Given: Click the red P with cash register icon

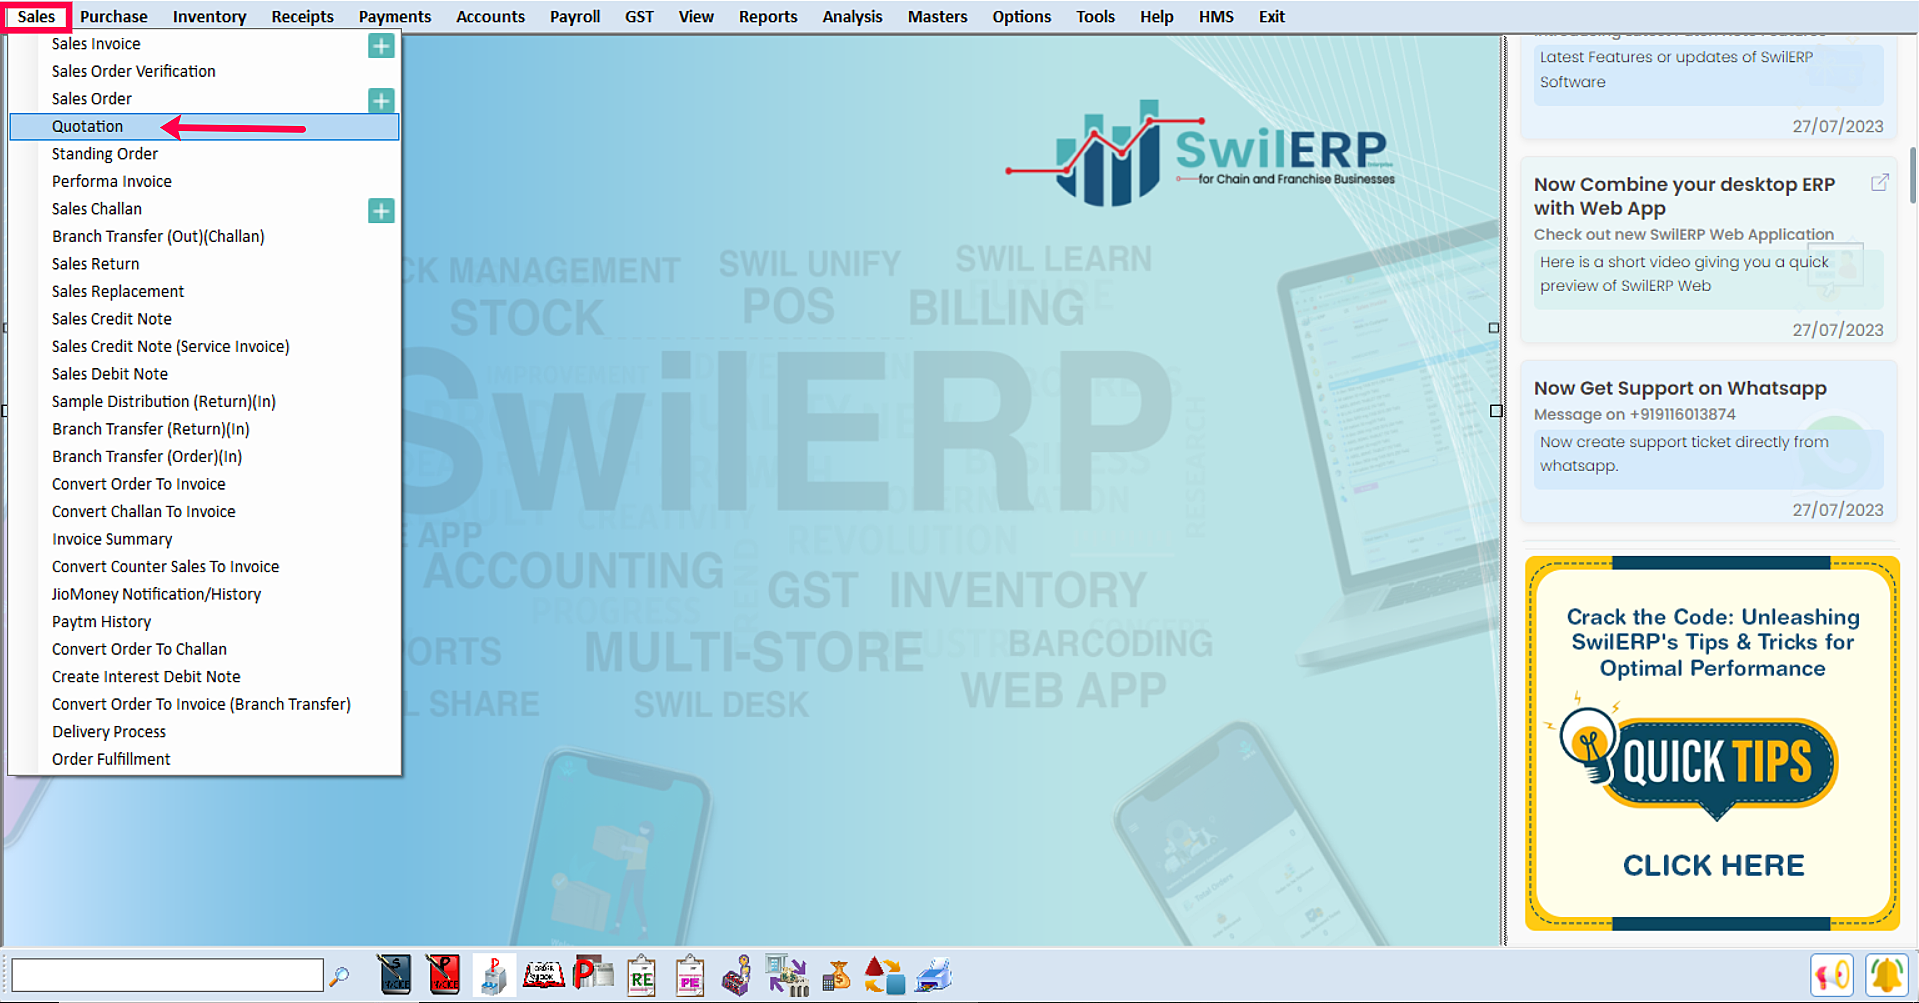Looking at the screenshot, I should [x=593, y=974].
